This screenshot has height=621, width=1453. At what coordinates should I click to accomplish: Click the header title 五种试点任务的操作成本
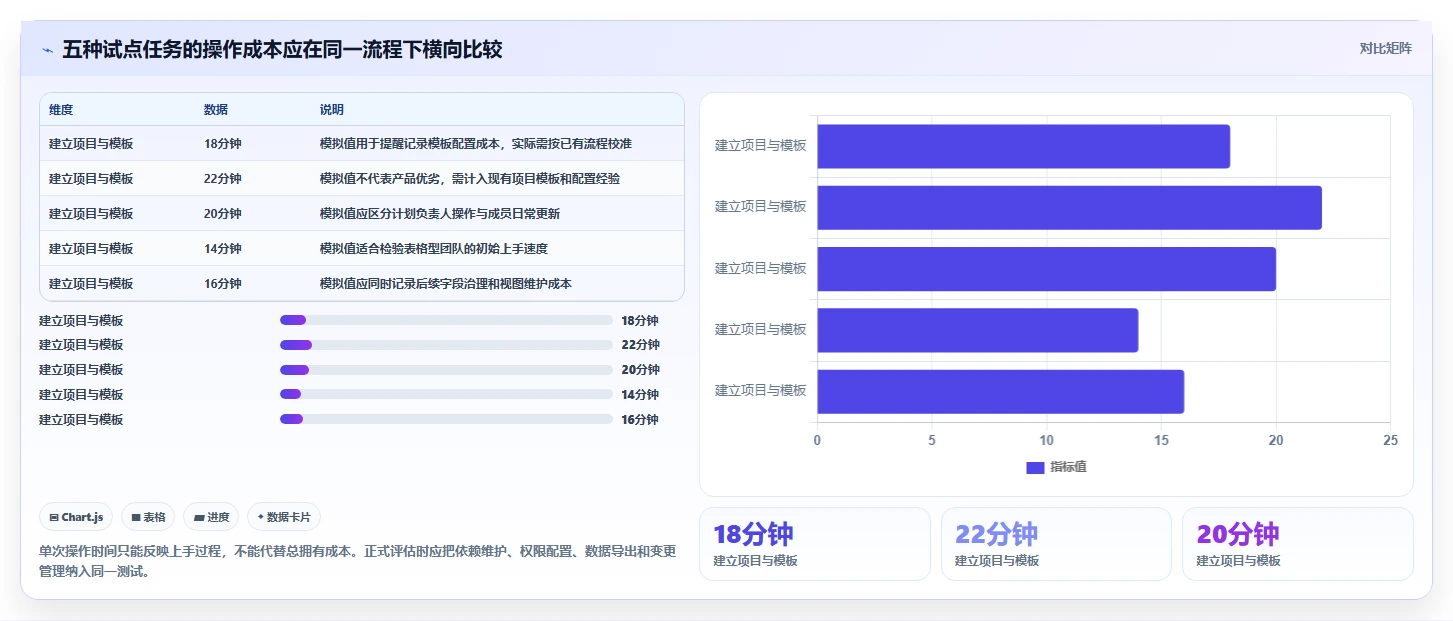point(282,50)
